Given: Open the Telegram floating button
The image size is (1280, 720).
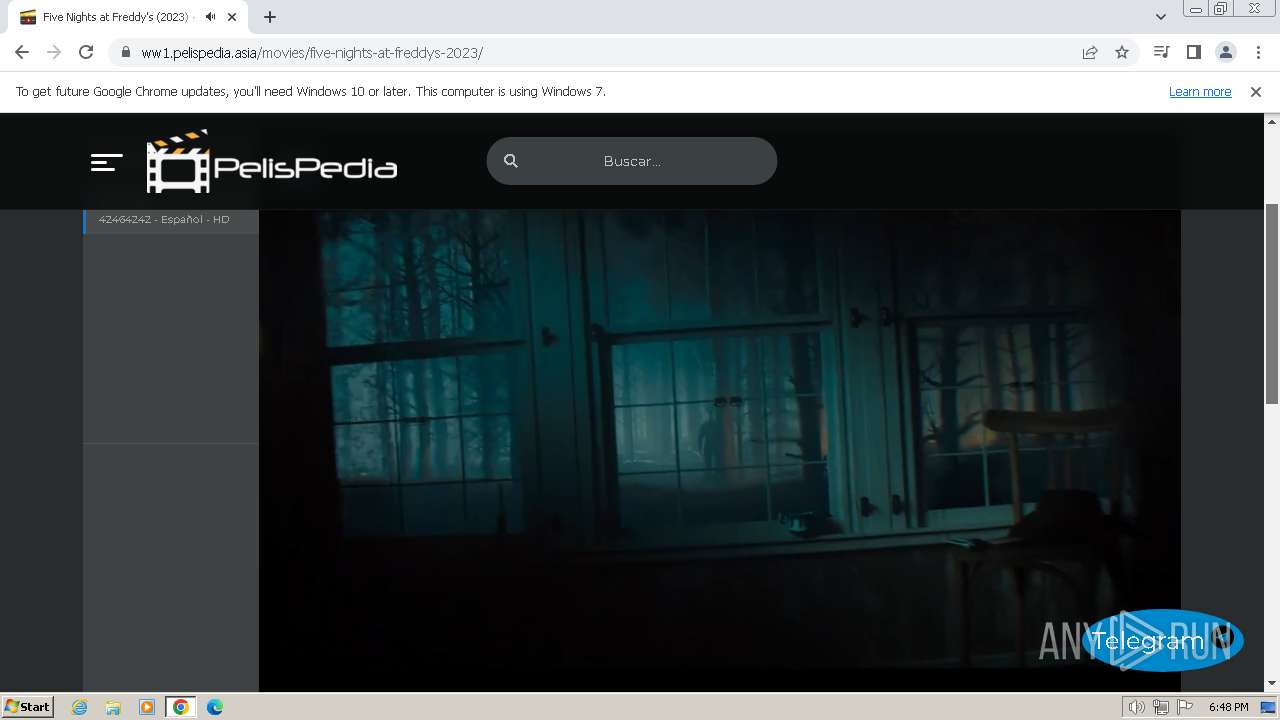Looking at the screenshot, I should point(1162,640).
